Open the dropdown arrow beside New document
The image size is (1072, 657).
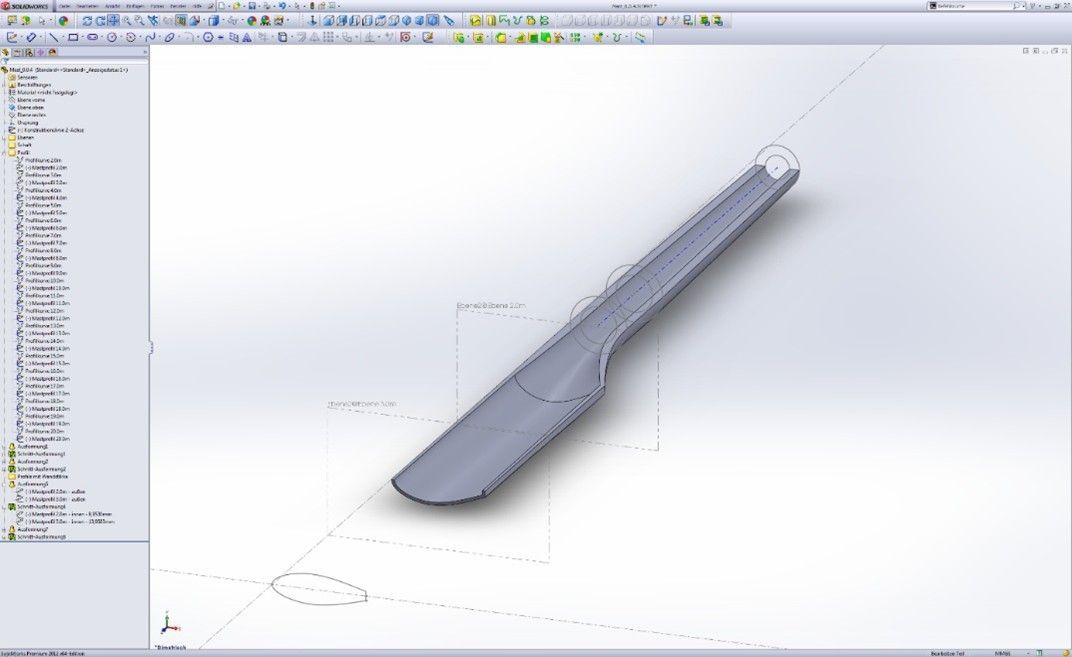(x=228, y=5)
